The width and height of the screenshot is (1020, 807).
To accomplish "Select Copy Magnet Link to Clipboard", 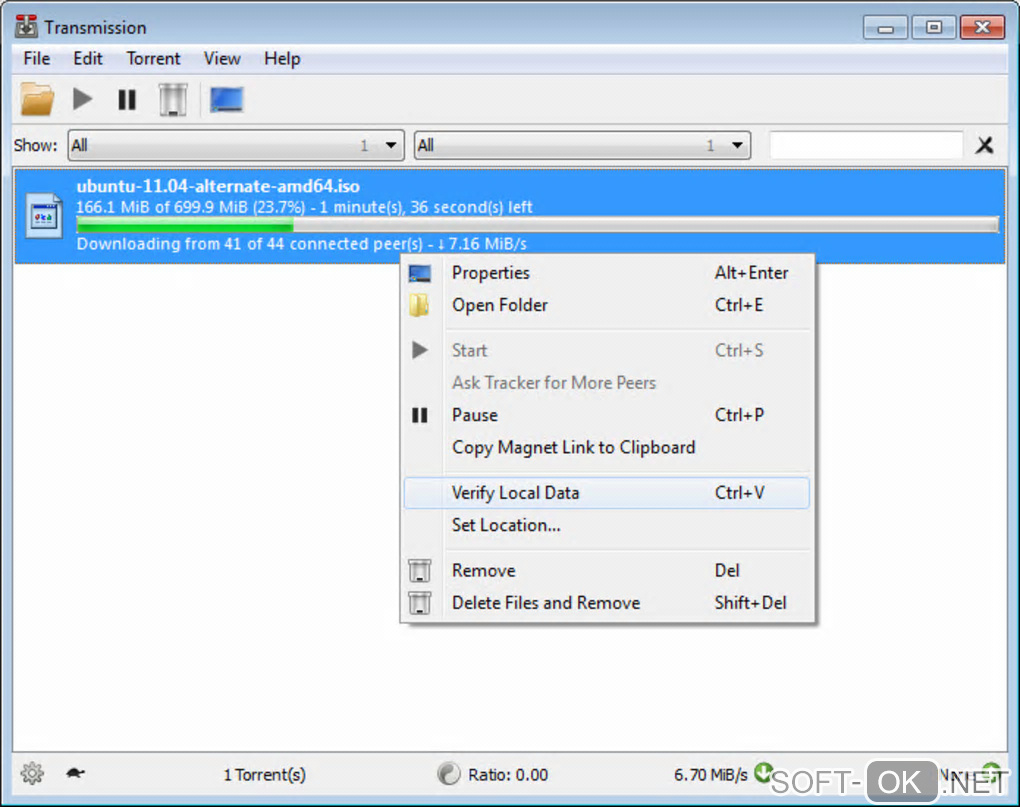I will (606, 447).
